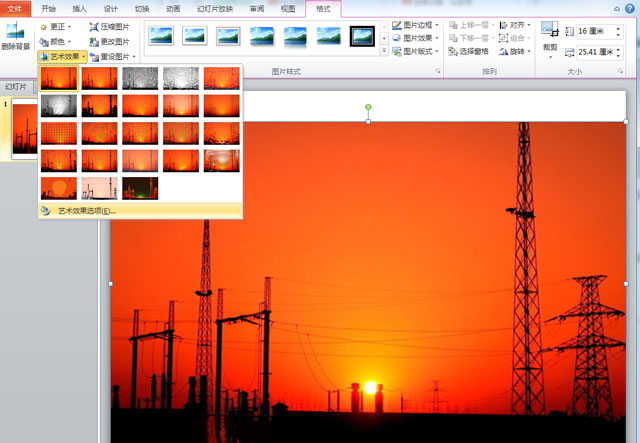Switch to the View (视图) tab
Screen dimensions: 640x443
(x=288, y=9)
